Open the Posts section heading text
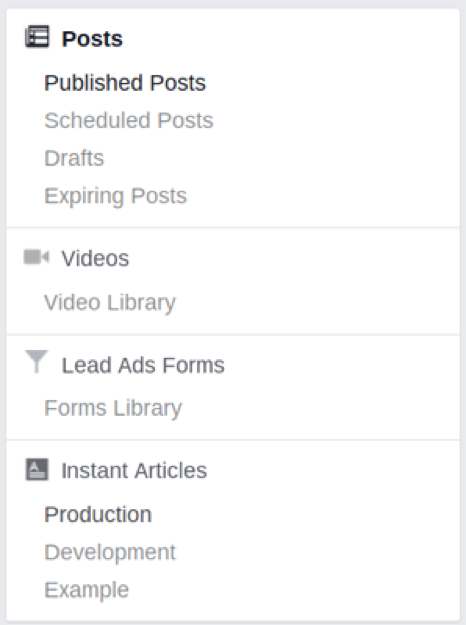The image size is (466, 625). (92, 39)
